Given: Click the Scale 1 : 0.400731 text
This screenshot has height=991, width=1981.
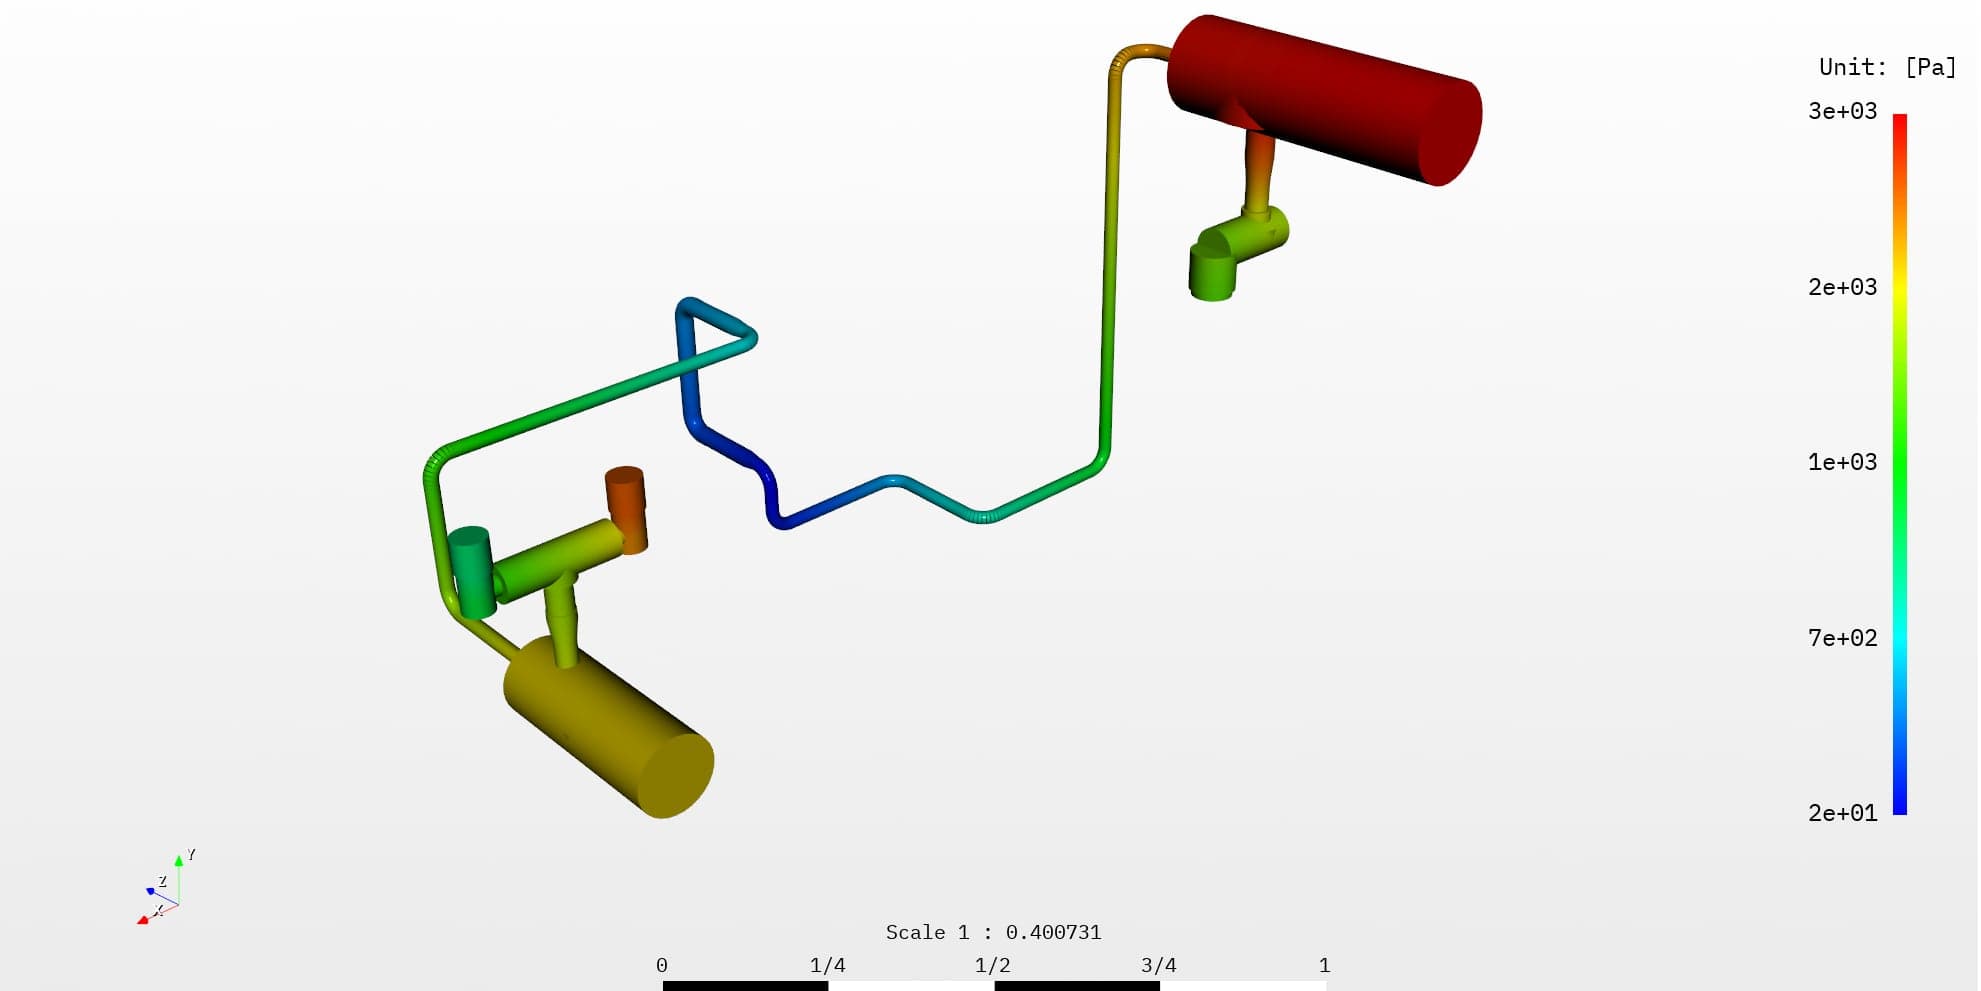Looking at the screenshot, I should pyautogui.click(x=994, y=932).
